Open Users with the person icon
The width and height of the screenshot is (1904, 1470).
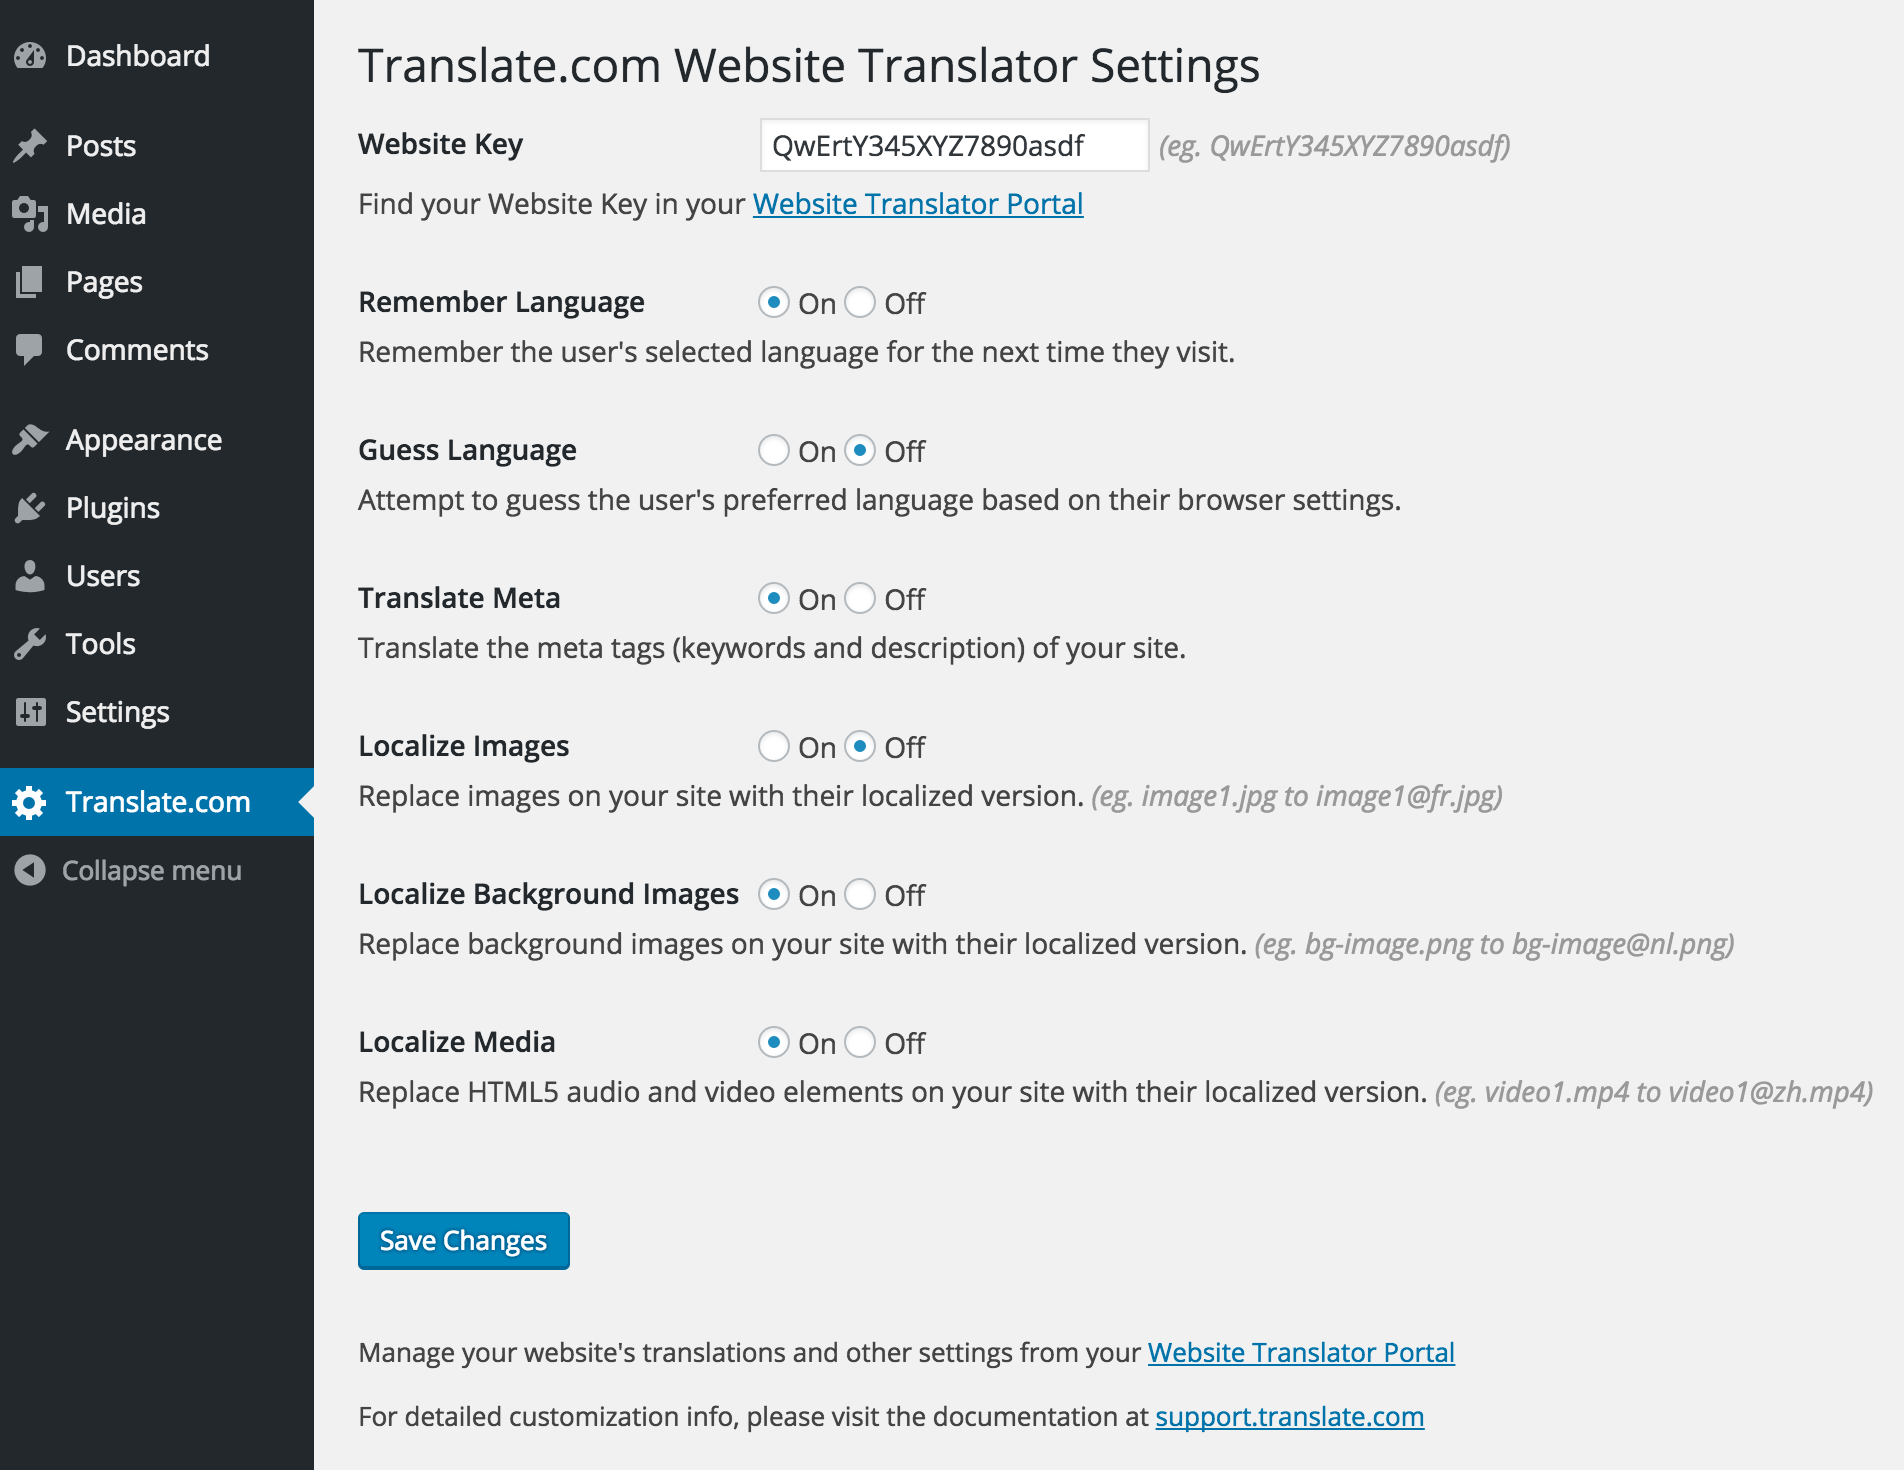tap(31, 575)
